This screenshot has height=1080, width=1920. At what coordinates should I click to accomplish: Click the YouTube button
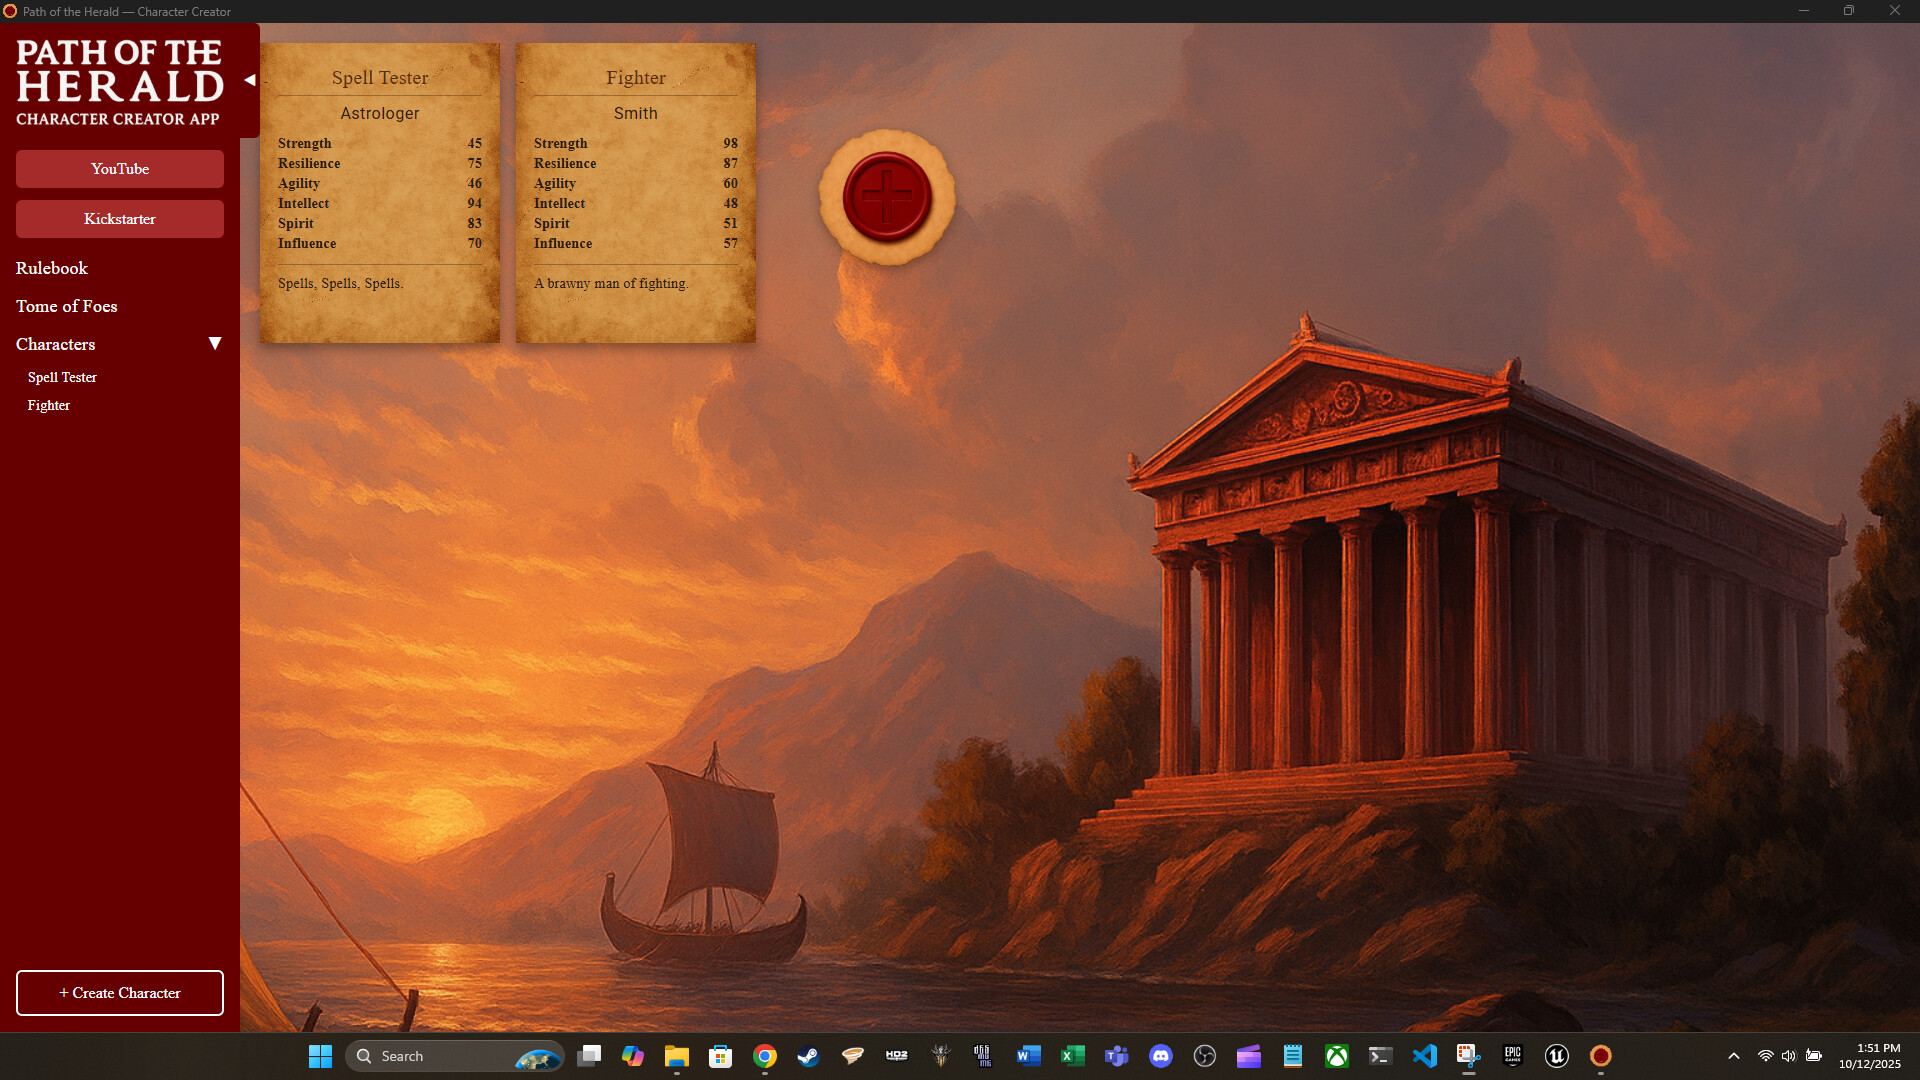click(x=119, y=168)
